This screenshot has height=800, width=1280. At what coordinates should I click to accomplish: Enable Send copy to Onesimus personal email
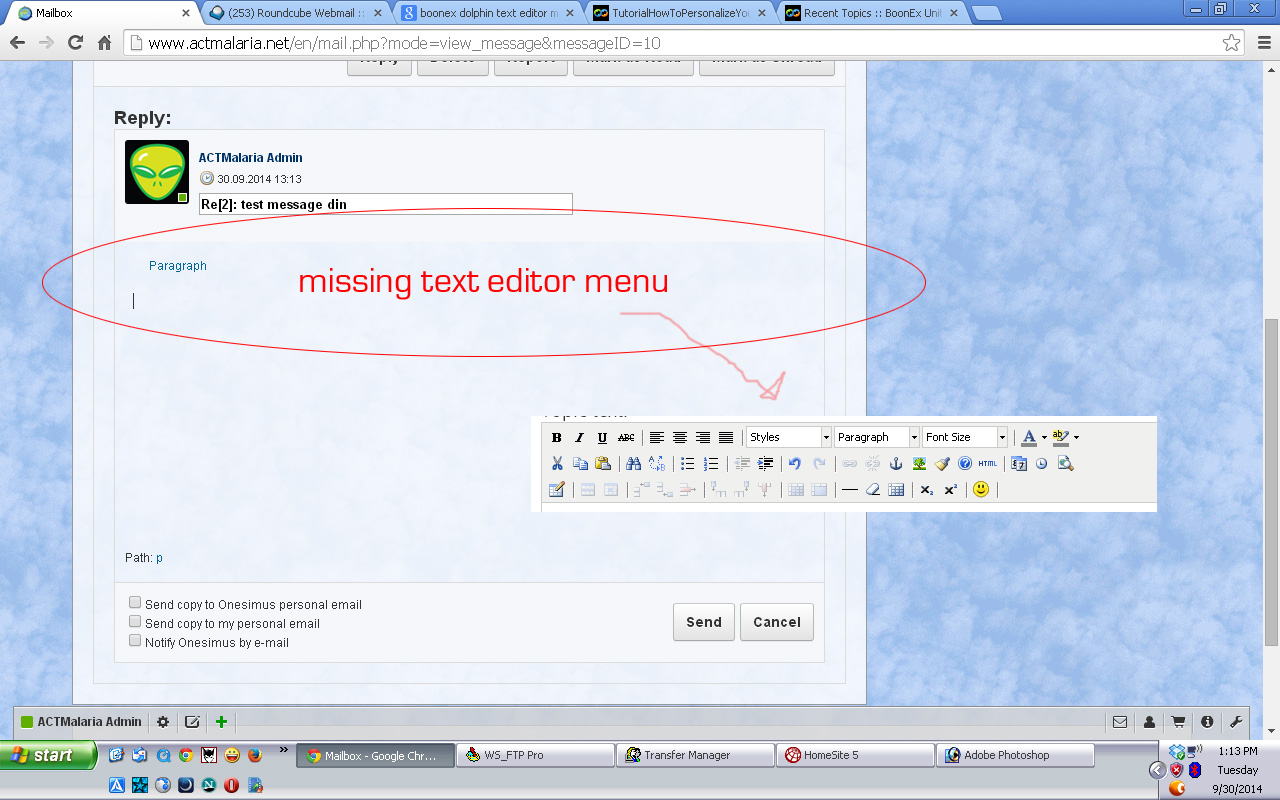coord(135,603)
